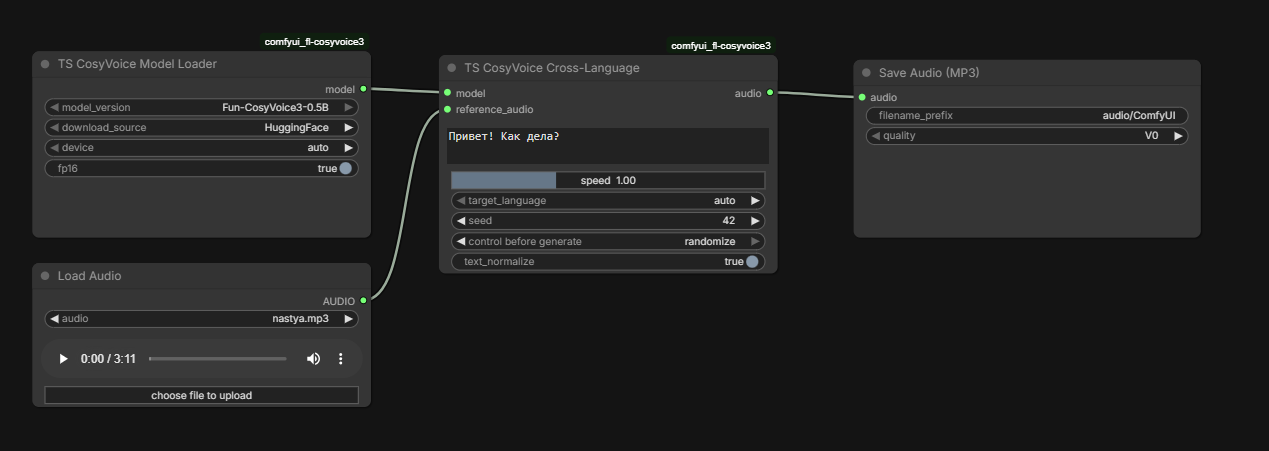
Task: Collapse the TS CosyVoice Cross-Language node dot
Action: pyautogui.click(x=452, y=68)
